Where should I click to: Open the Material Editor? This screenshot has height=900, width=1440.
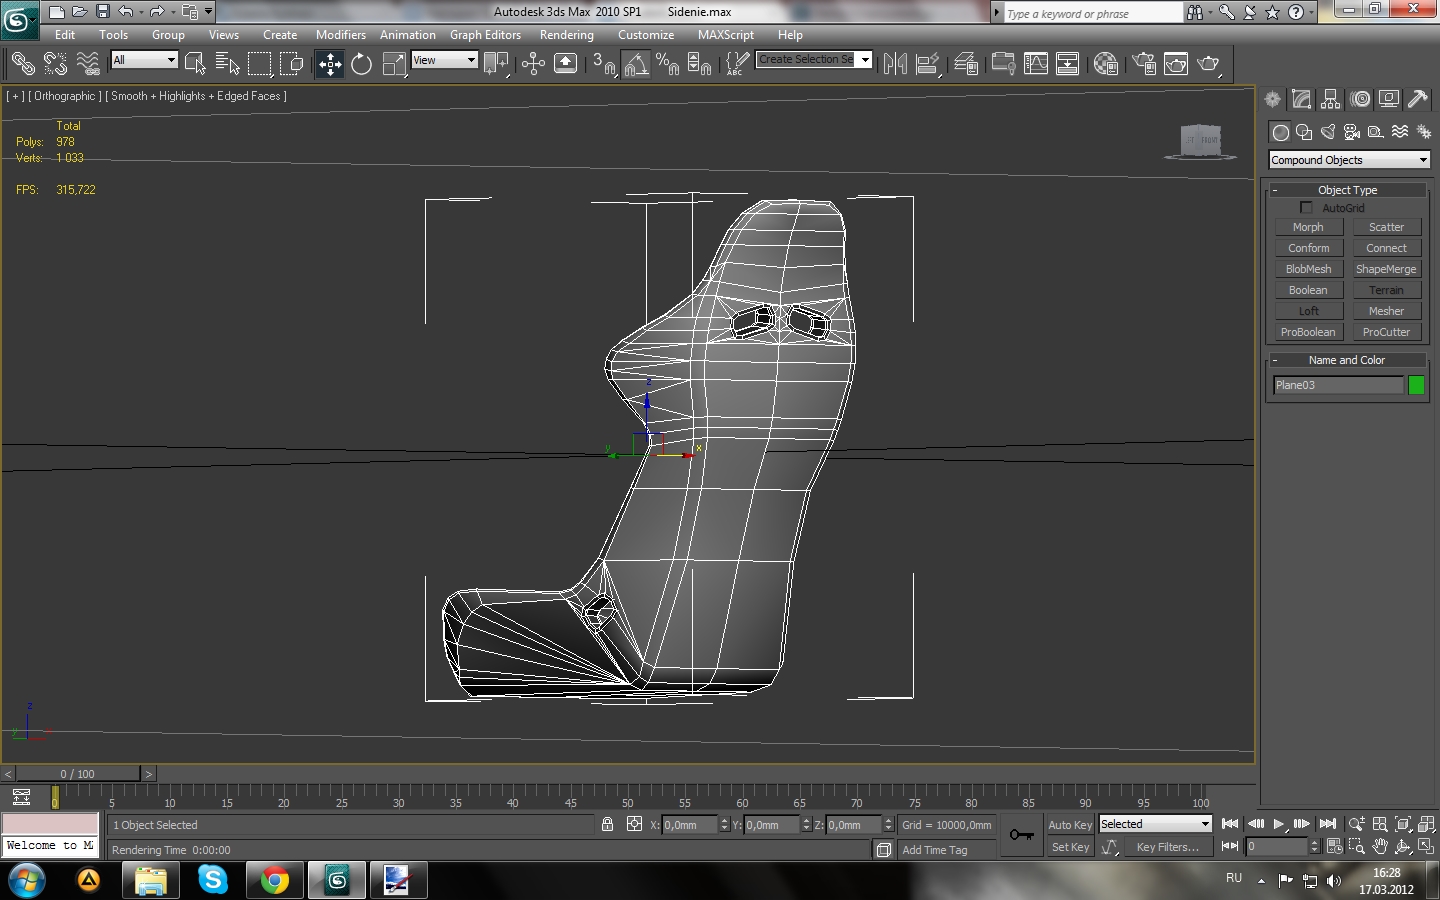click(1105, 64)
